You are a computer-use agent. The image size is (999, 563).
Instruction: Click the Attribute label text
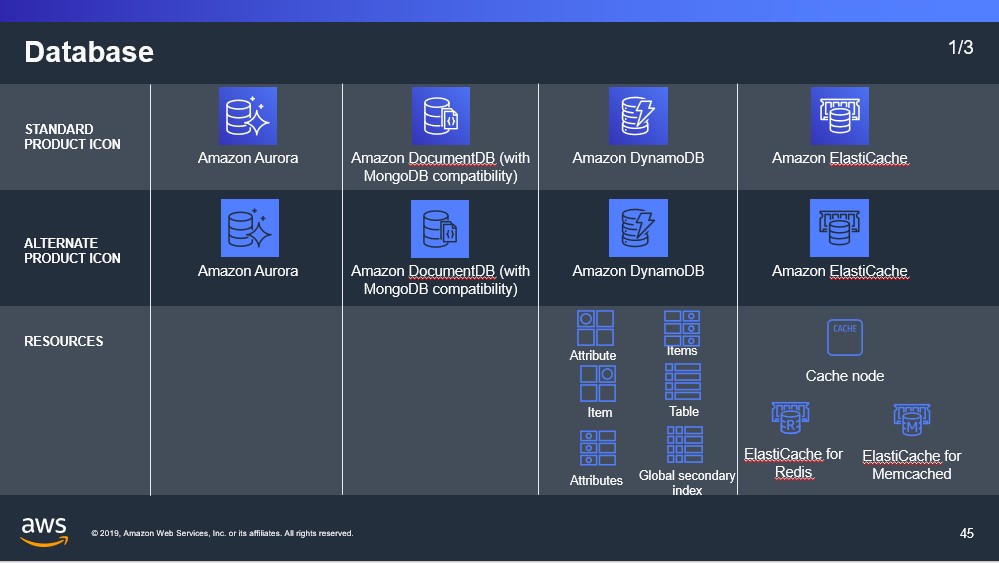click(593, 355)
